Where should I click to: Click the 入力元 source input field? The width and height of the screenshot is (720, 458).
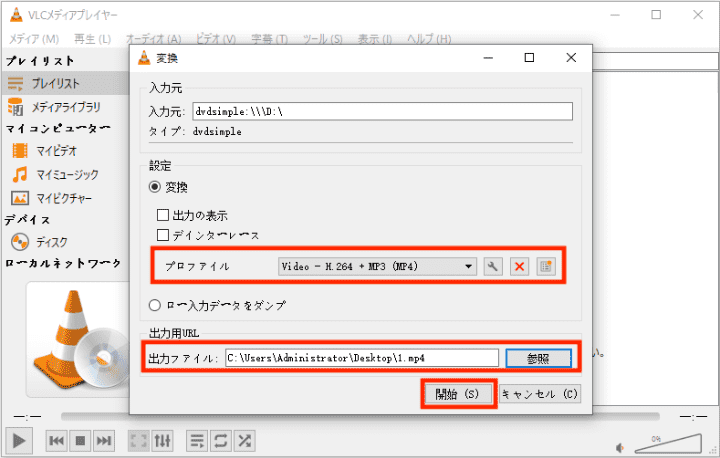(x=382, y=112)
